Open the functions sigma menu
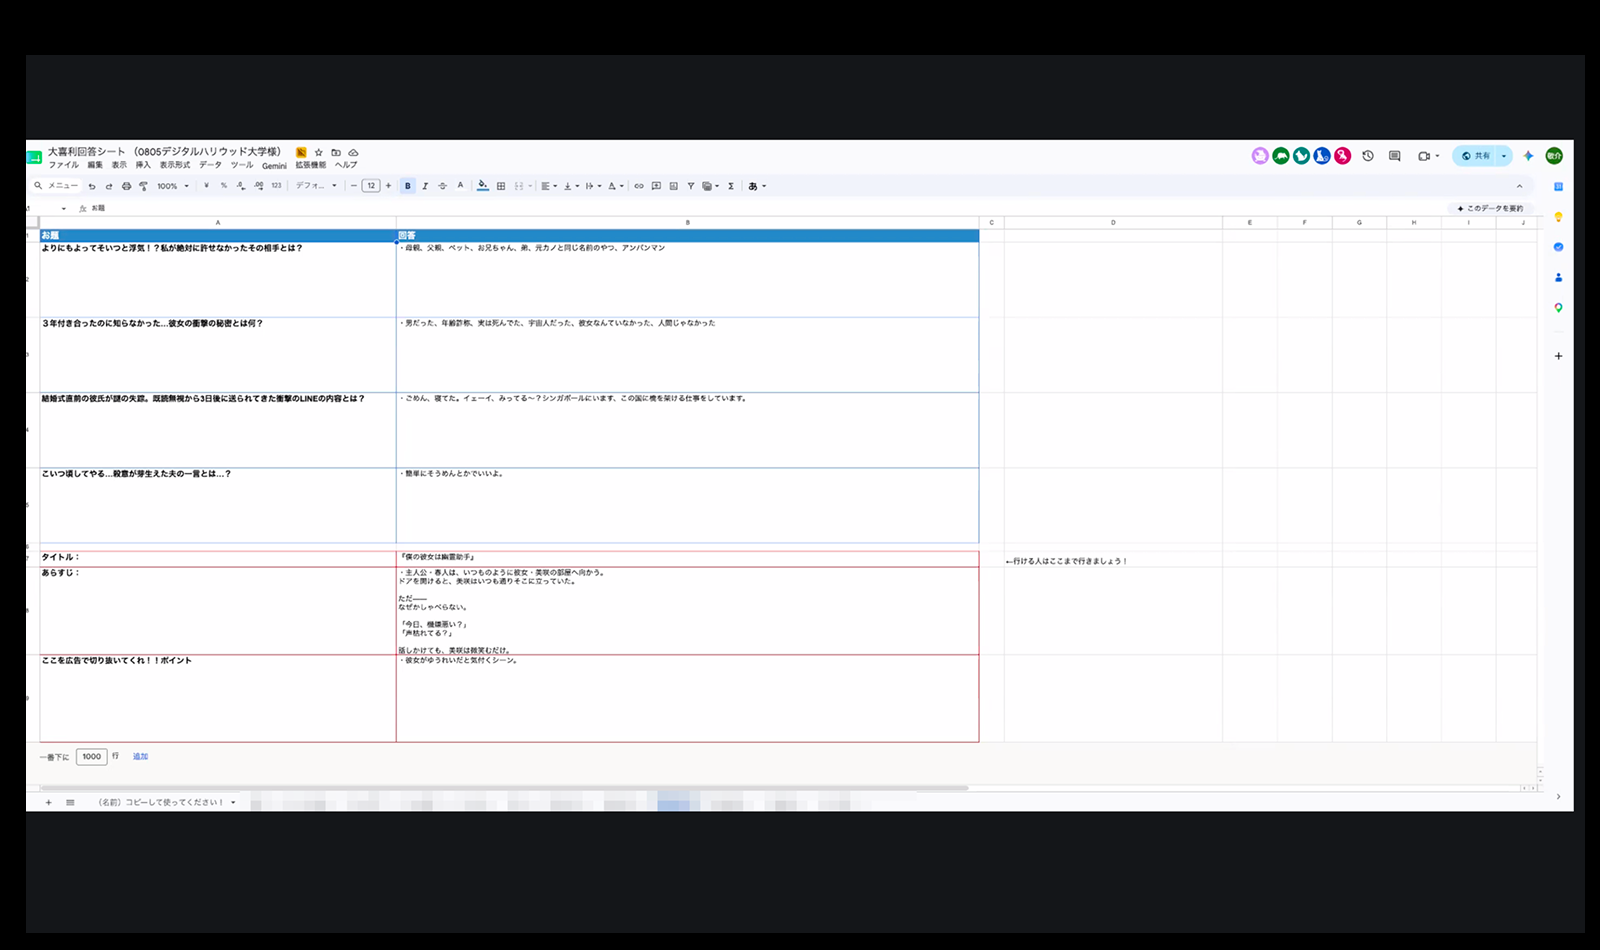The height and width of the screenshot is (950, 1600). point(731,186)
